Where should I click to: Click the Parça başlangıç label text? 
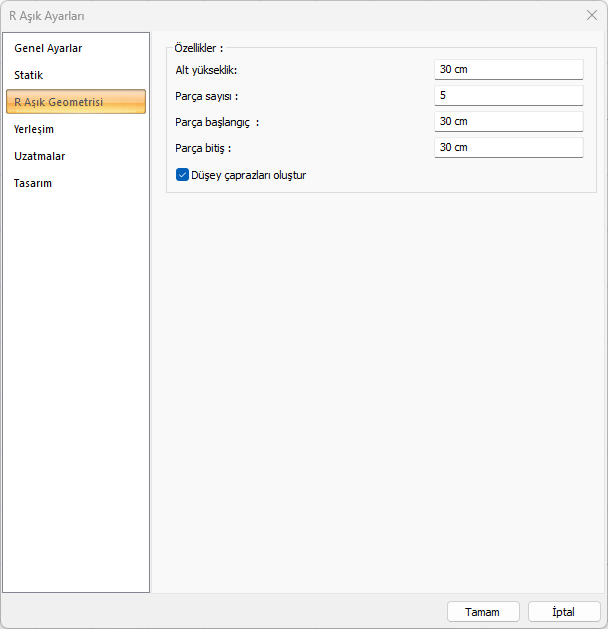click(216, 121)
